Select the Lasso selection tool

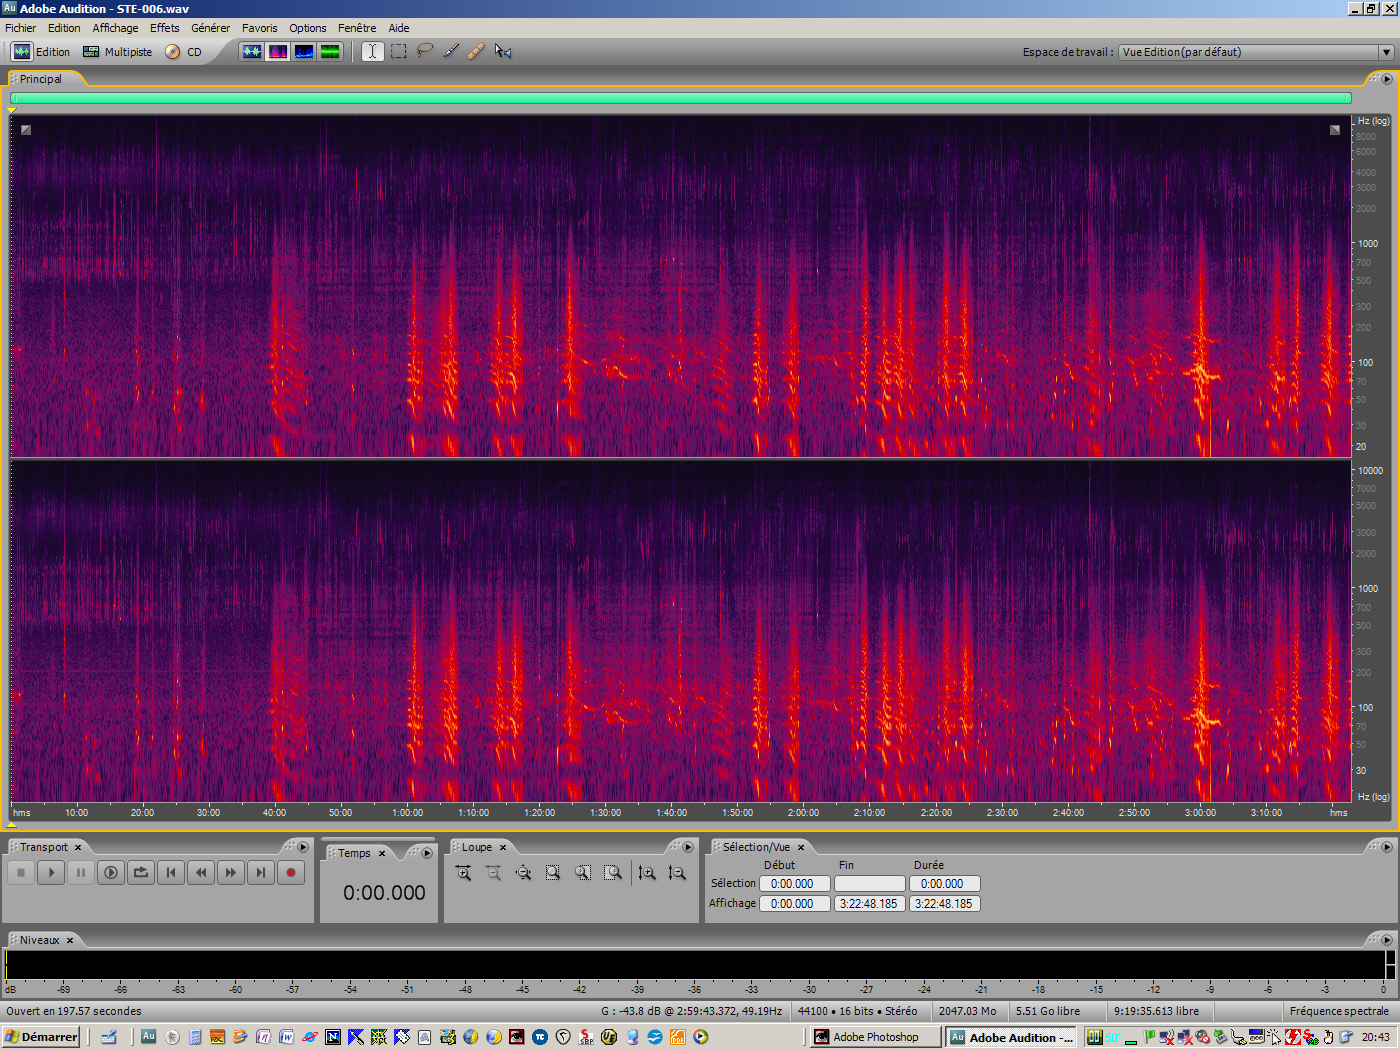pos(425,51)
